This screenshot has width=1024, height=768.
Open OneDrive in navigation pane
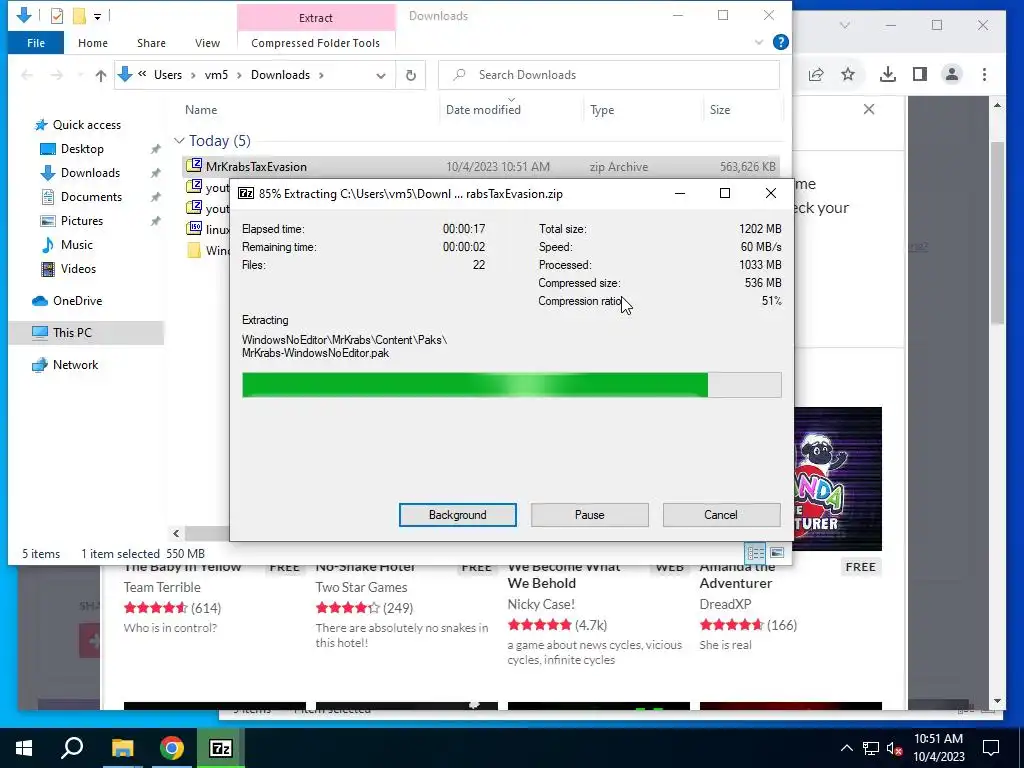click(x=77, y=301)
